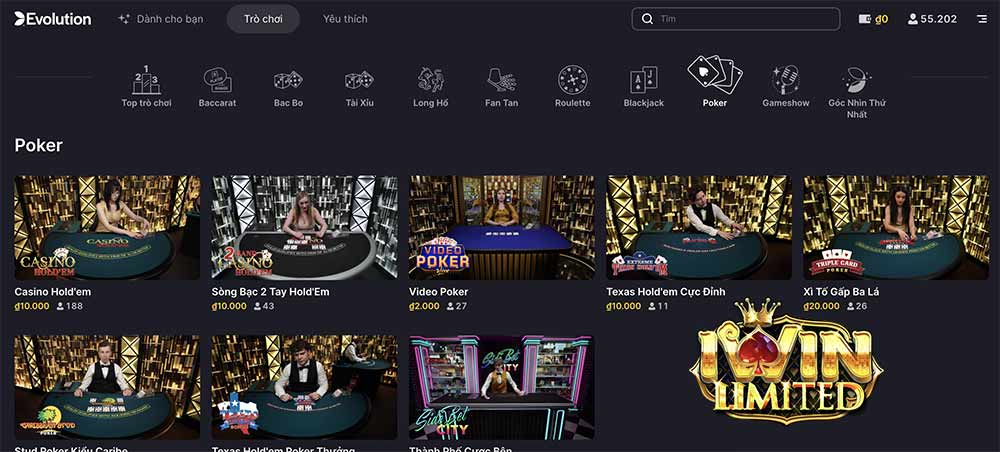Image resolution: width=1000 pixels, height=452 pixels.
Task: Click the đ2.000 minimum bet under Video Poker
Action: click(424, 306)
